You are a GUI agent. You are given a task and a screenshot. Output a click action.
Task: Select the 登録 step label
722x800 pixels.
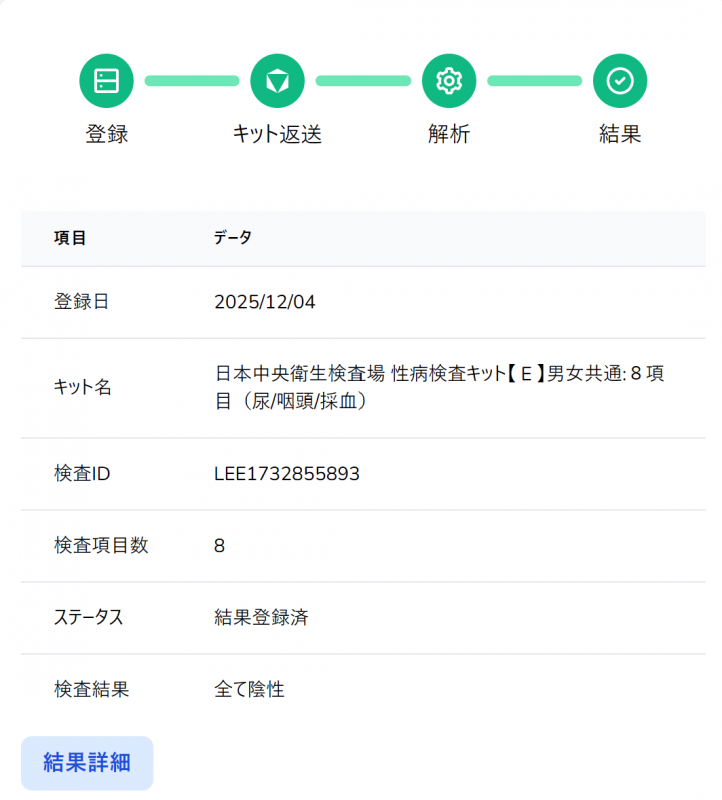tap(106, 134)
